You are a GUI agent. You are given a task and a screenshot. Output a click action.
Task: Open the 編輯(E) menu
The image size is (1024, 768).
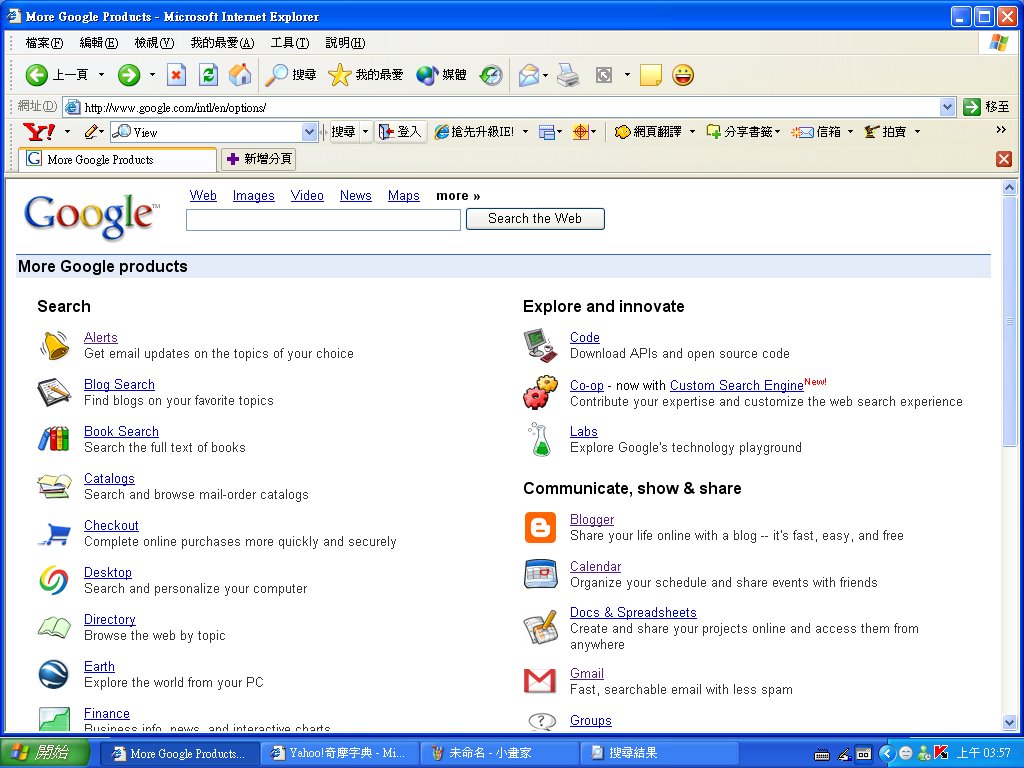pos(99,43)
